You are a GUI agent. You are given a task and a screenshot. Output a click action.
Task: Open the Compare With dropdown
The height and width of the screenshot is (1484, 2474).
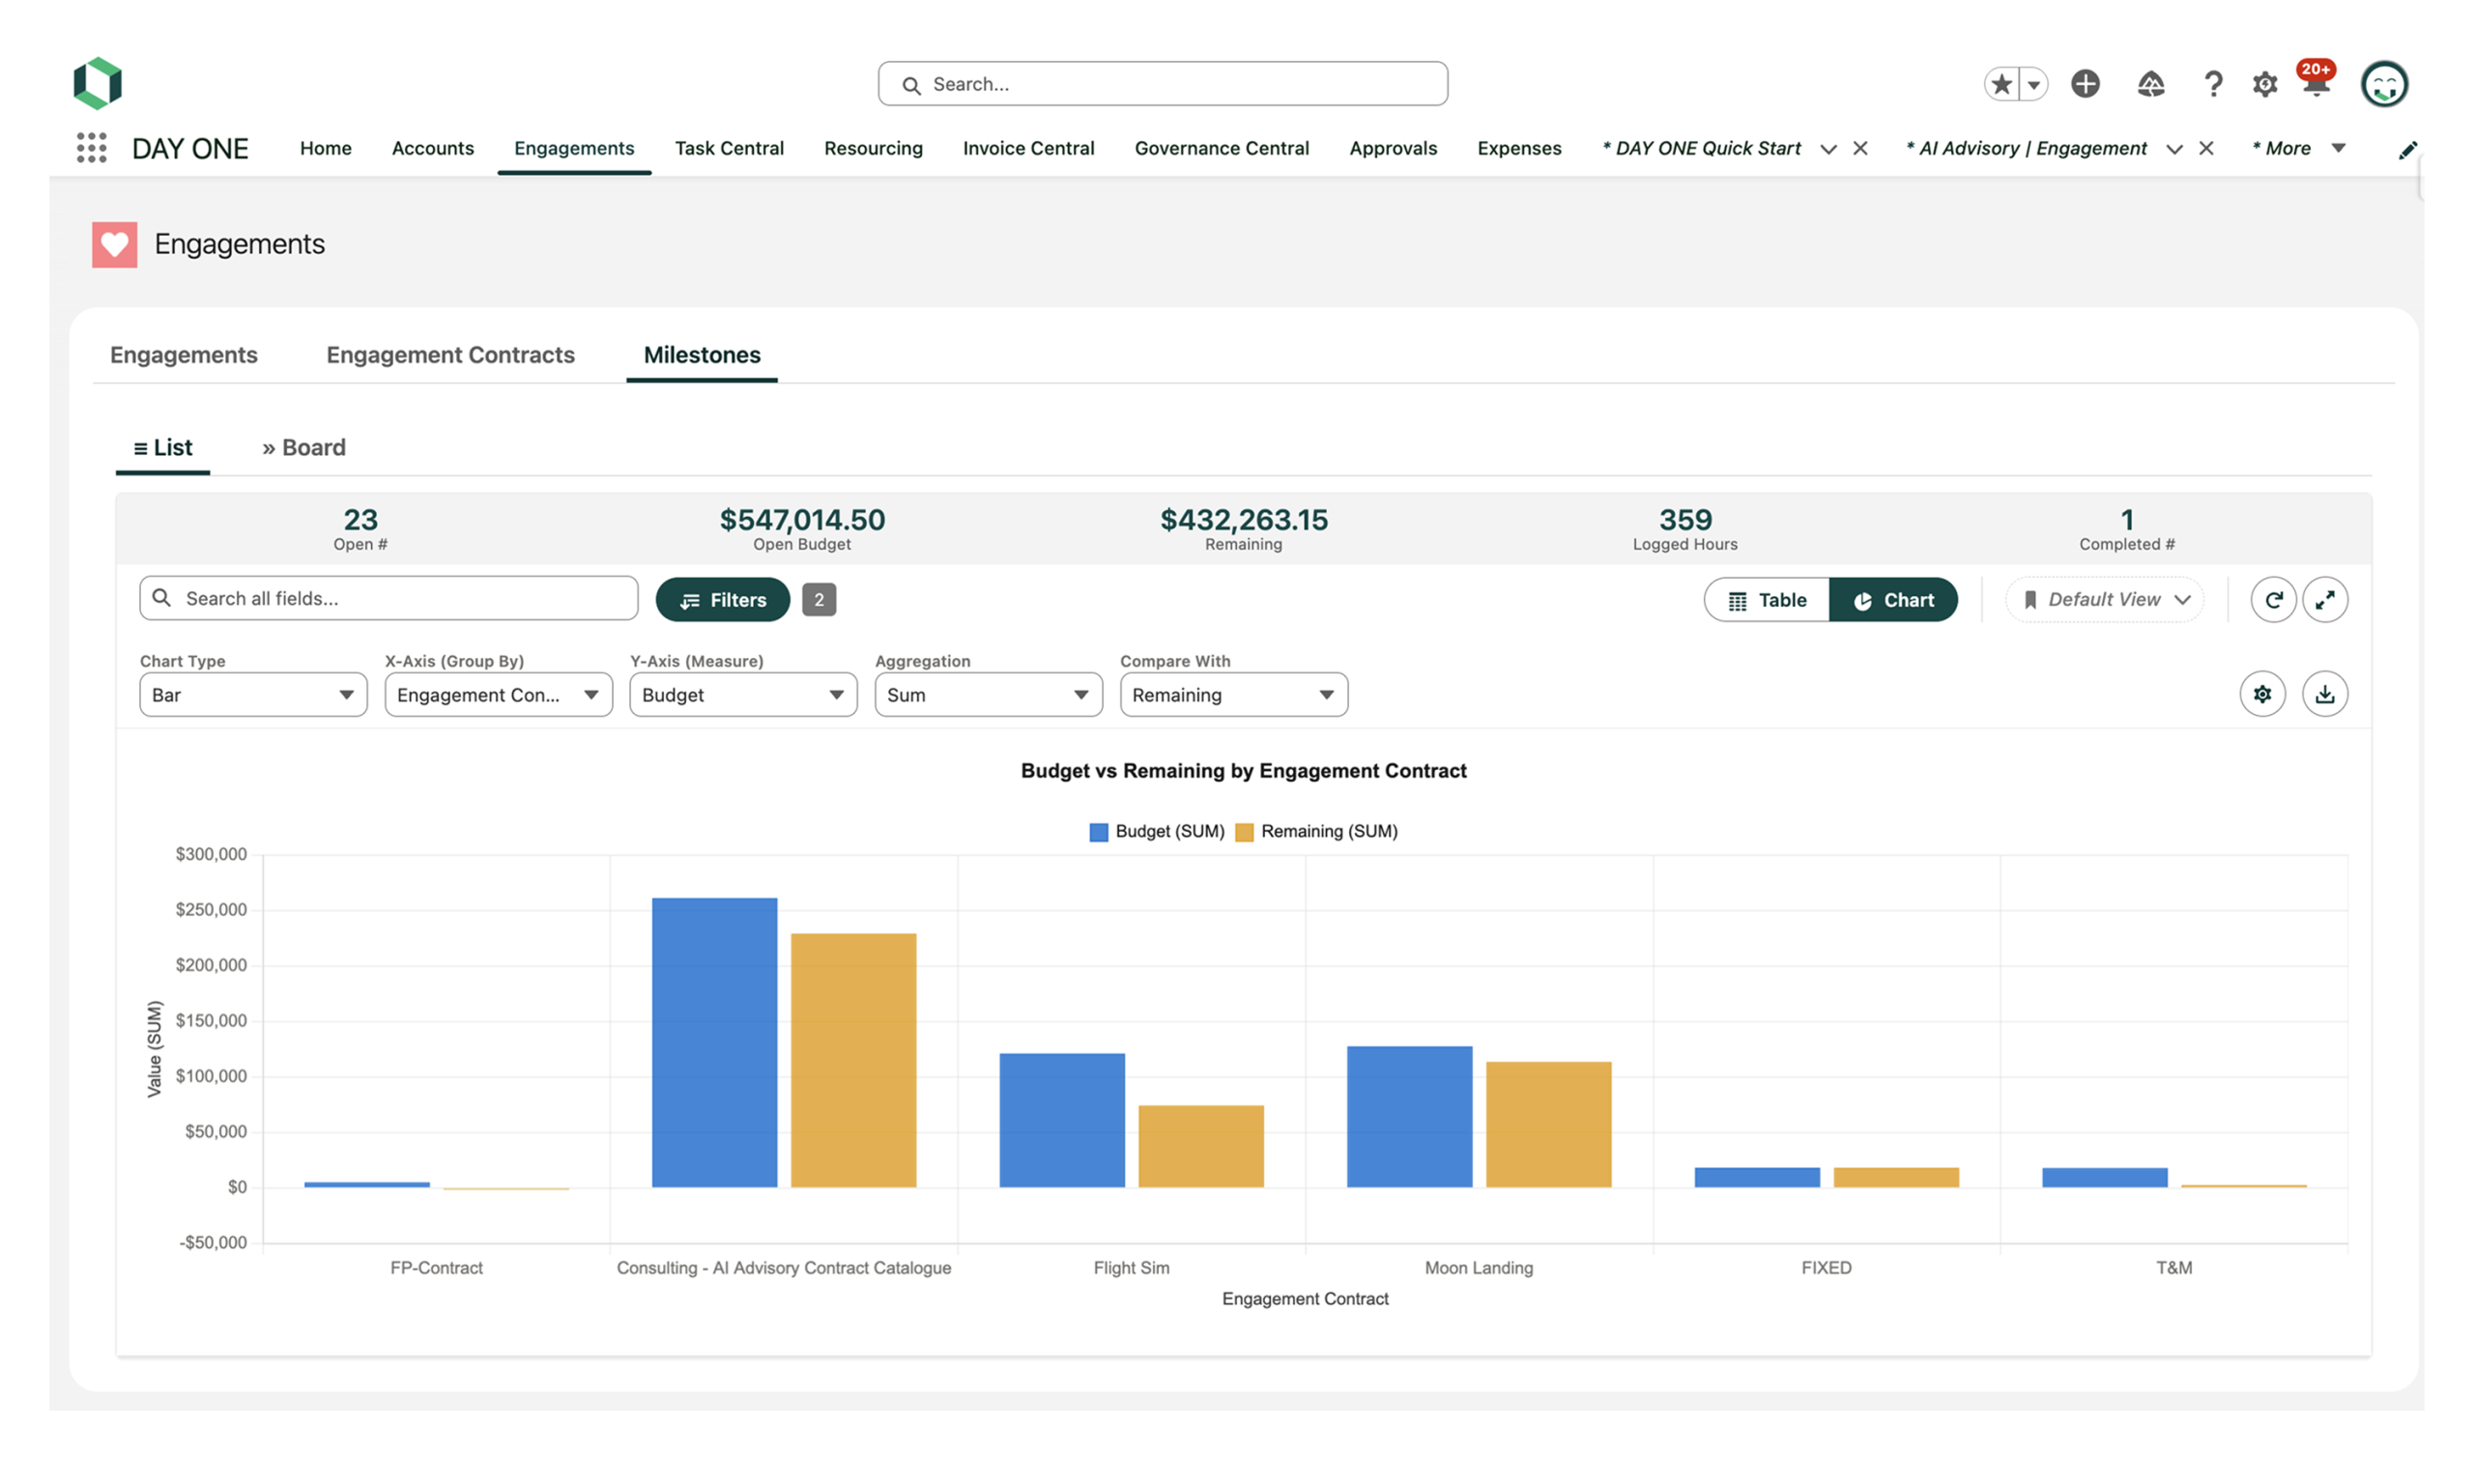pyautogui.click(x=1233, y=695)
